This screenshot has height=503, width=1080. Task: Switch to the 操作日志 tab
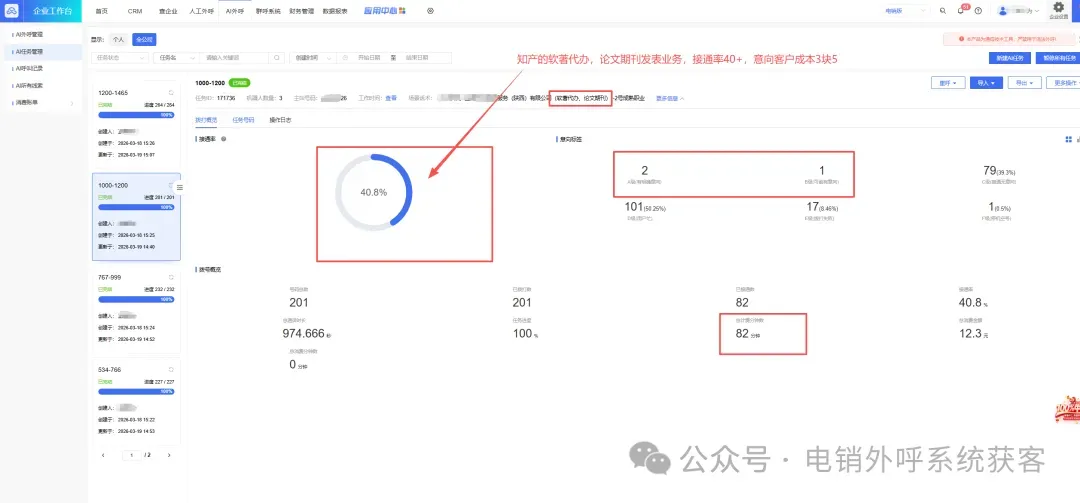(x=280, y=119)
